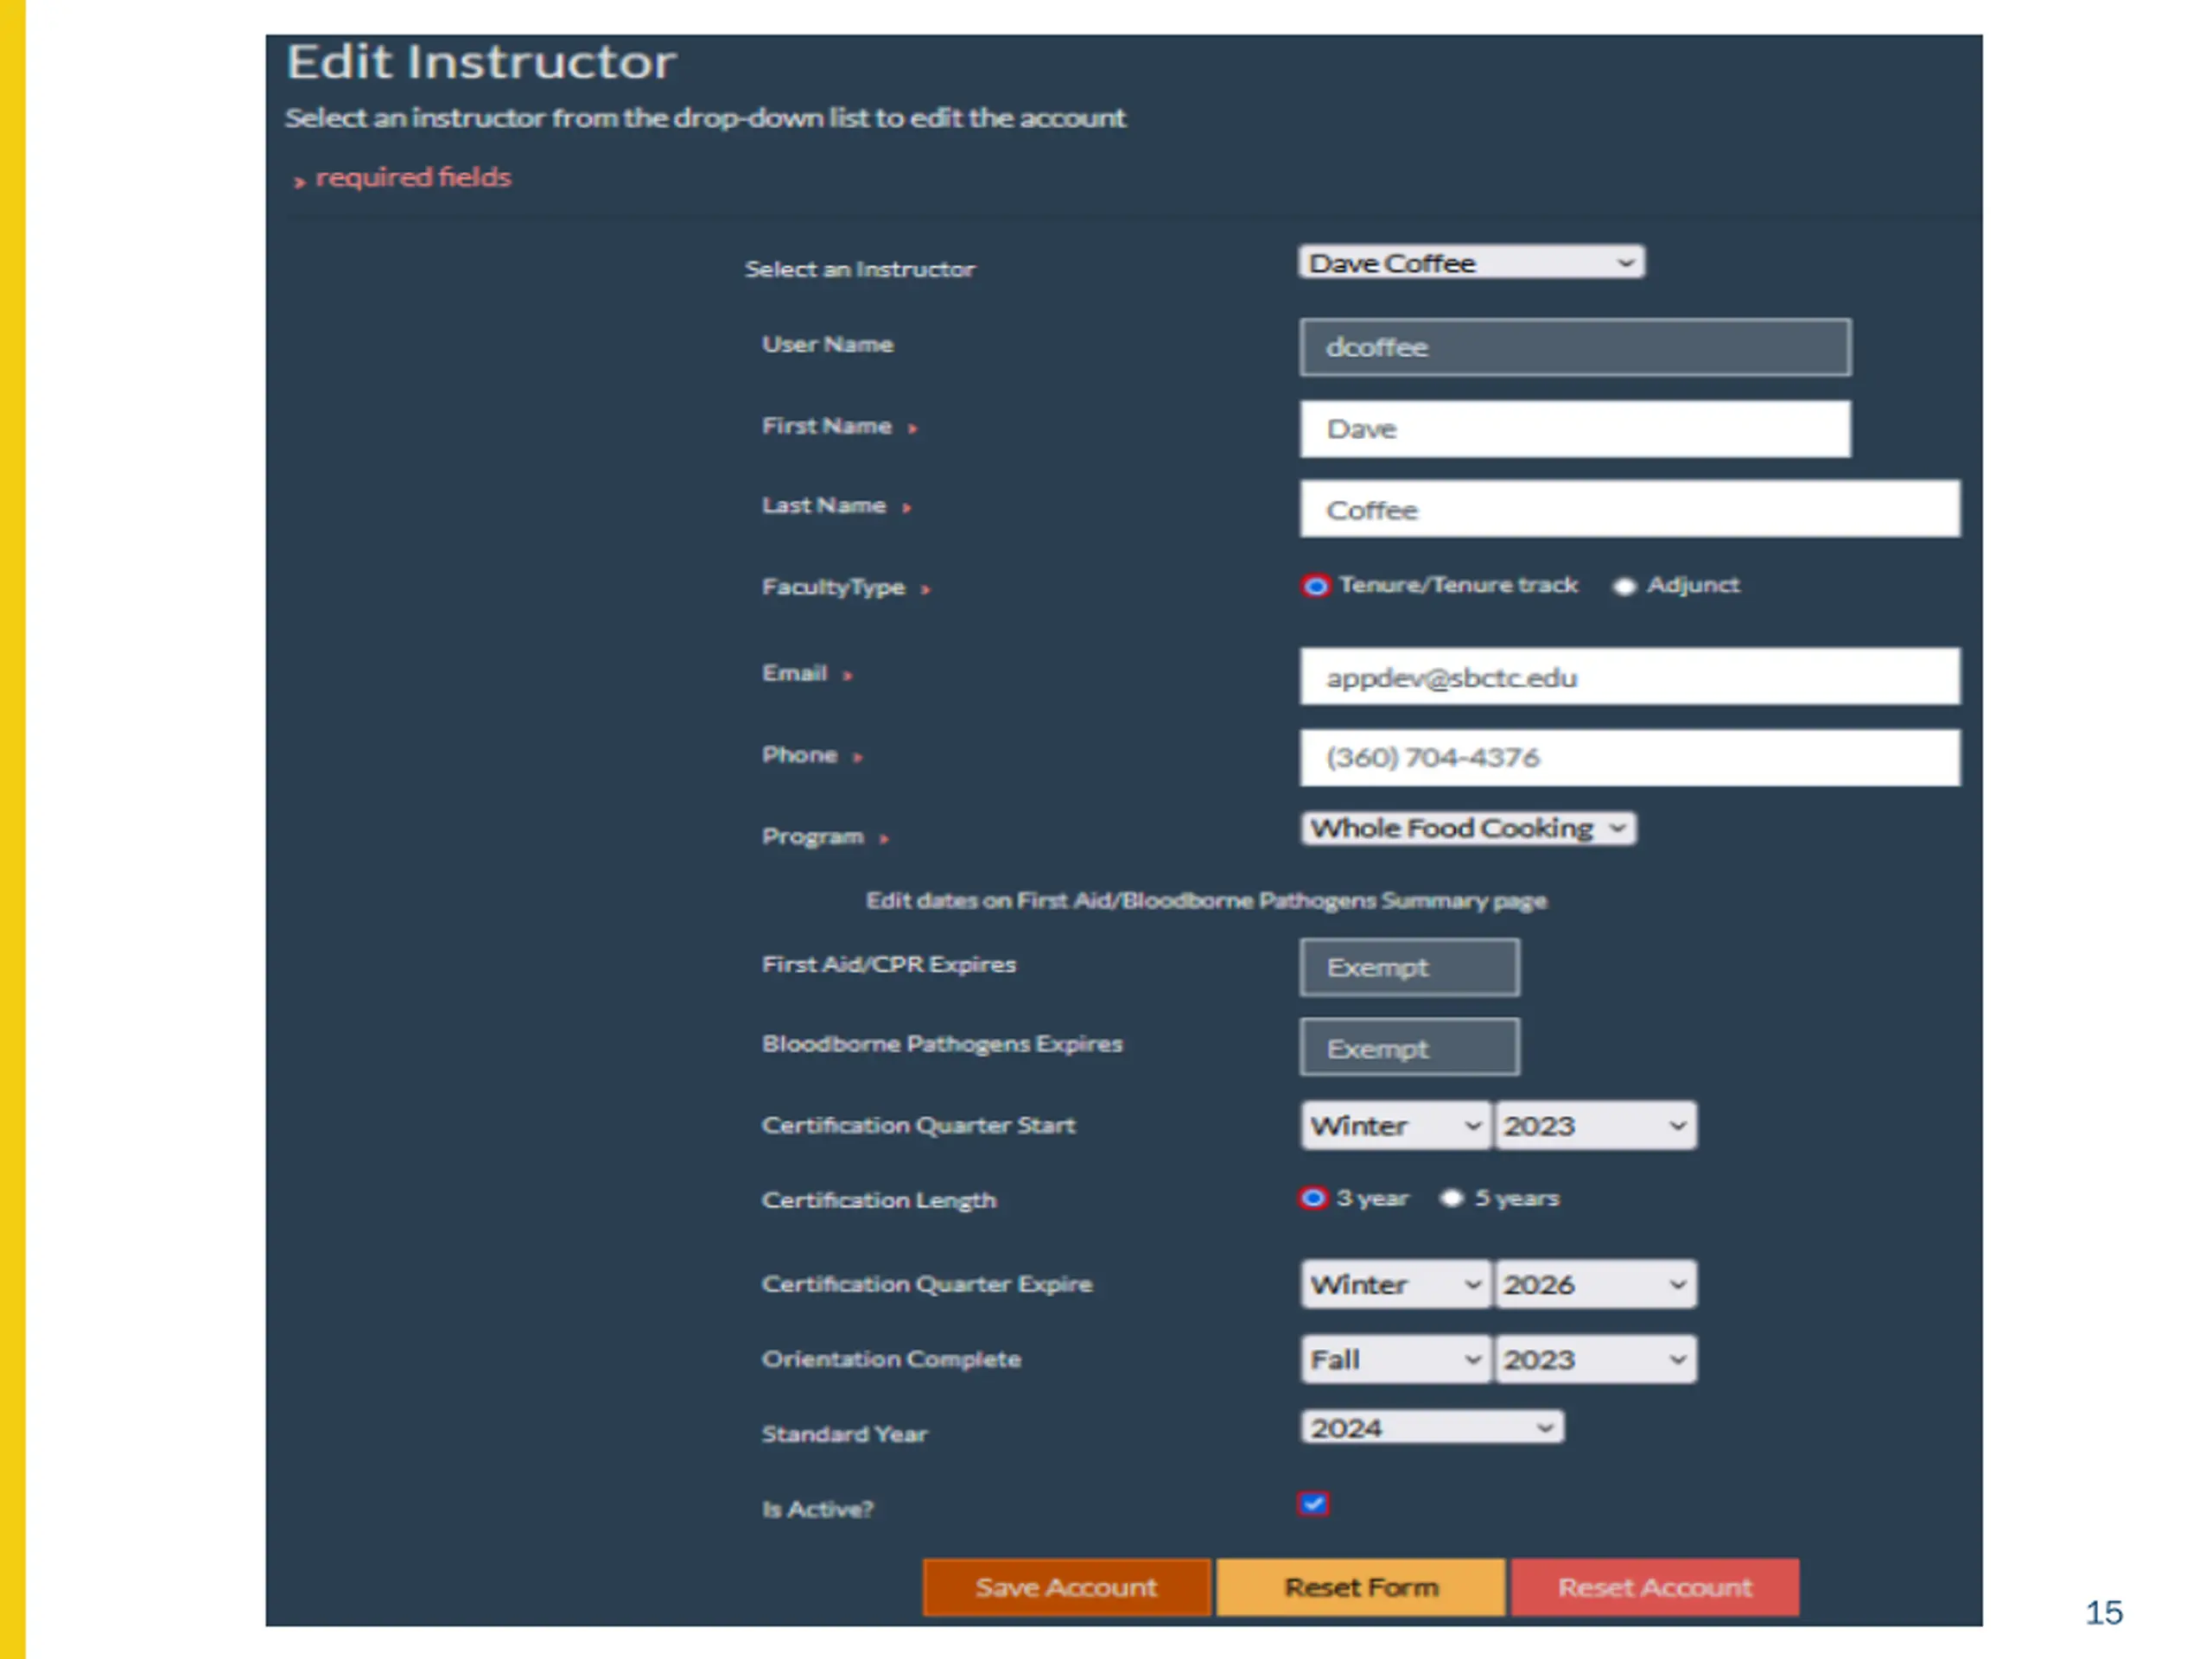This screenshot has width=2212, height=1659.
Task: Toggle the Is Active checkbox
Action: click(x=1314, y=1504)
